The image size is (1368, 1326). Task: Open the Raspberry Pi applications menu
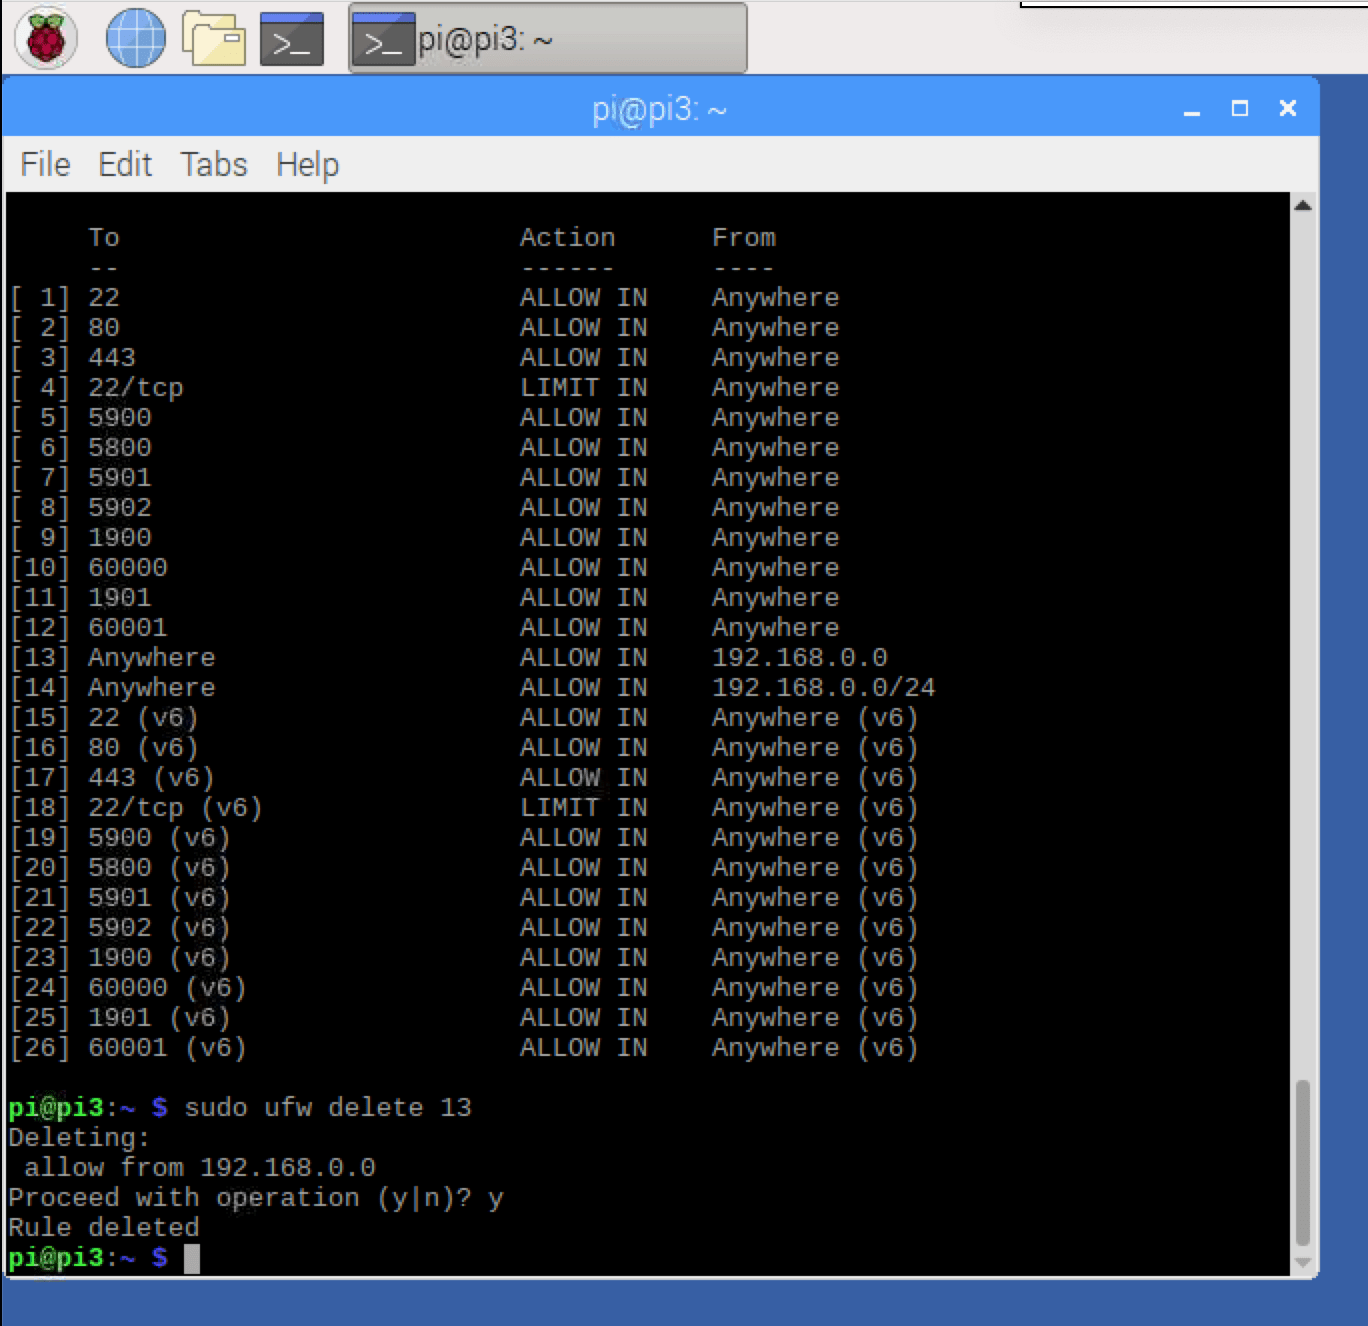pos(45,39)
